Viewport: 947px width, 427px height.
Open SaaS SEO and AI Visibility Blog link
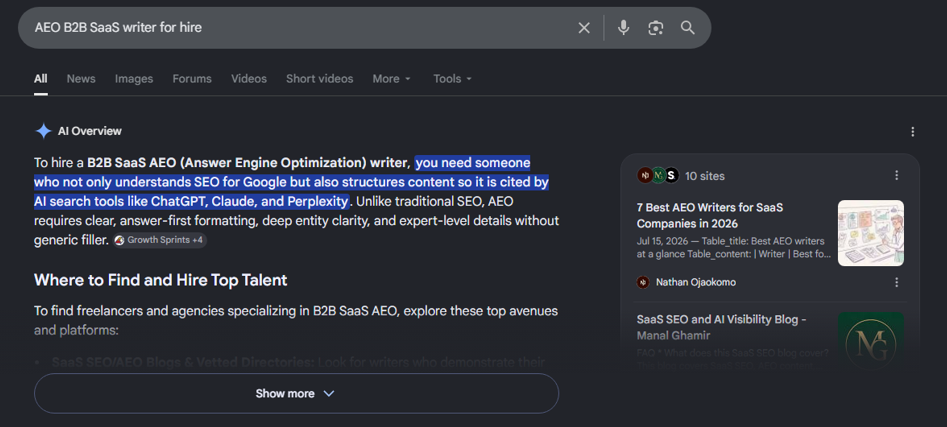pyautogui.click(x=721, y=327)
